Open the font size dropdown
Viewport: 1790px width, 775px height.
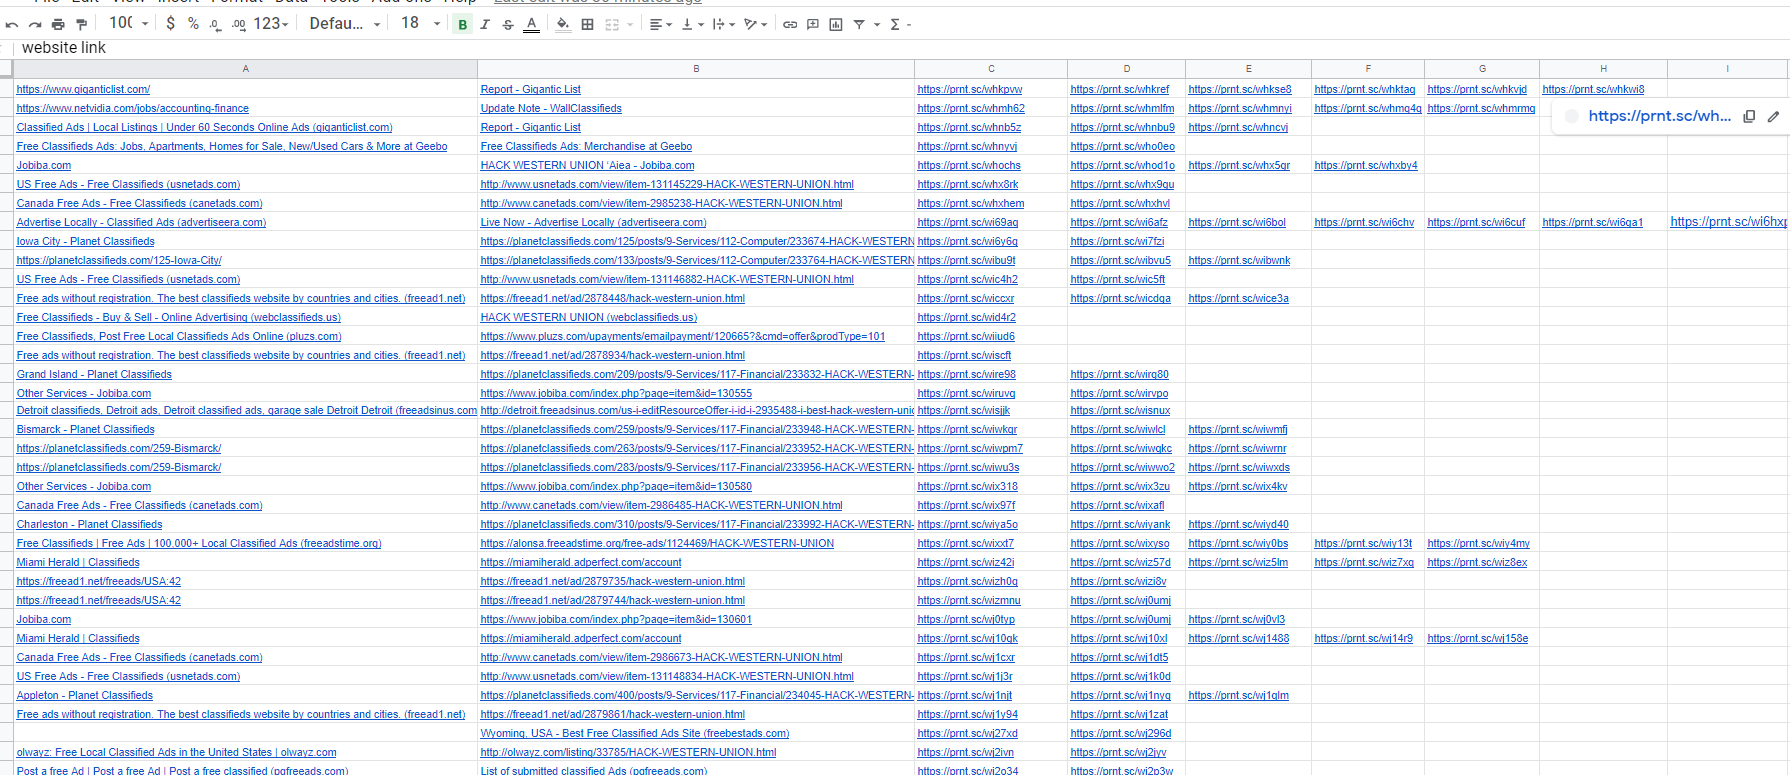click(421, 23)
